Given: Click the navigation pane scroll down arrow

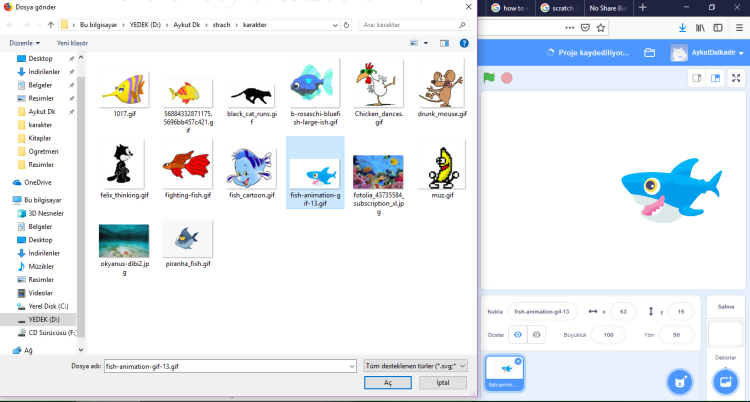Looking at the screenshot, I should (80, 350).
